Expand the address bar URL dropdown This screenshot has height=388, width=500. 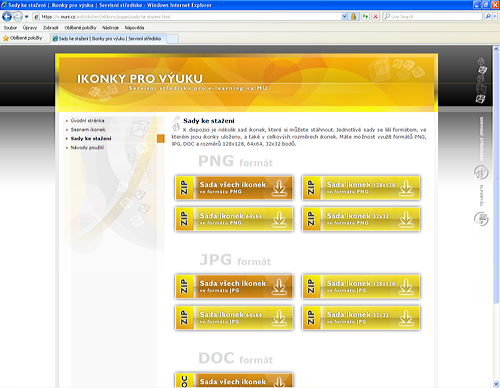click(x=344, y=16)
